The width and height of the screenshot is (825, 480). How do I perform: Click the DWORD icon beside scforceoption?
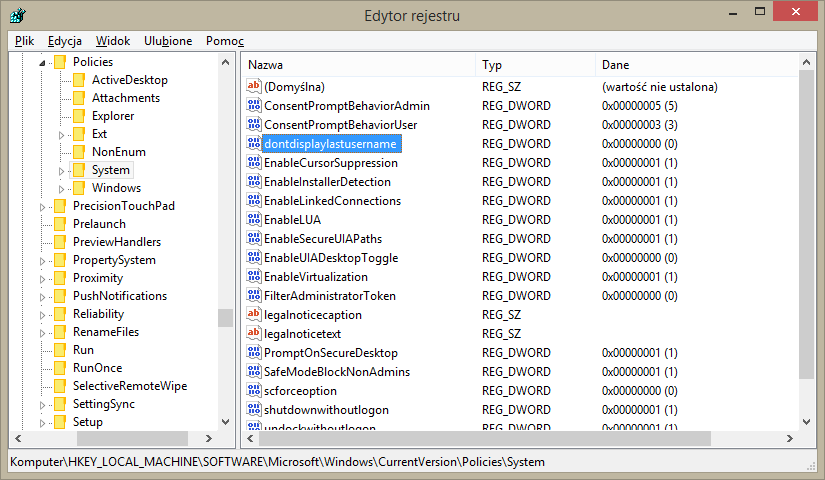click(x=254, y=390)
